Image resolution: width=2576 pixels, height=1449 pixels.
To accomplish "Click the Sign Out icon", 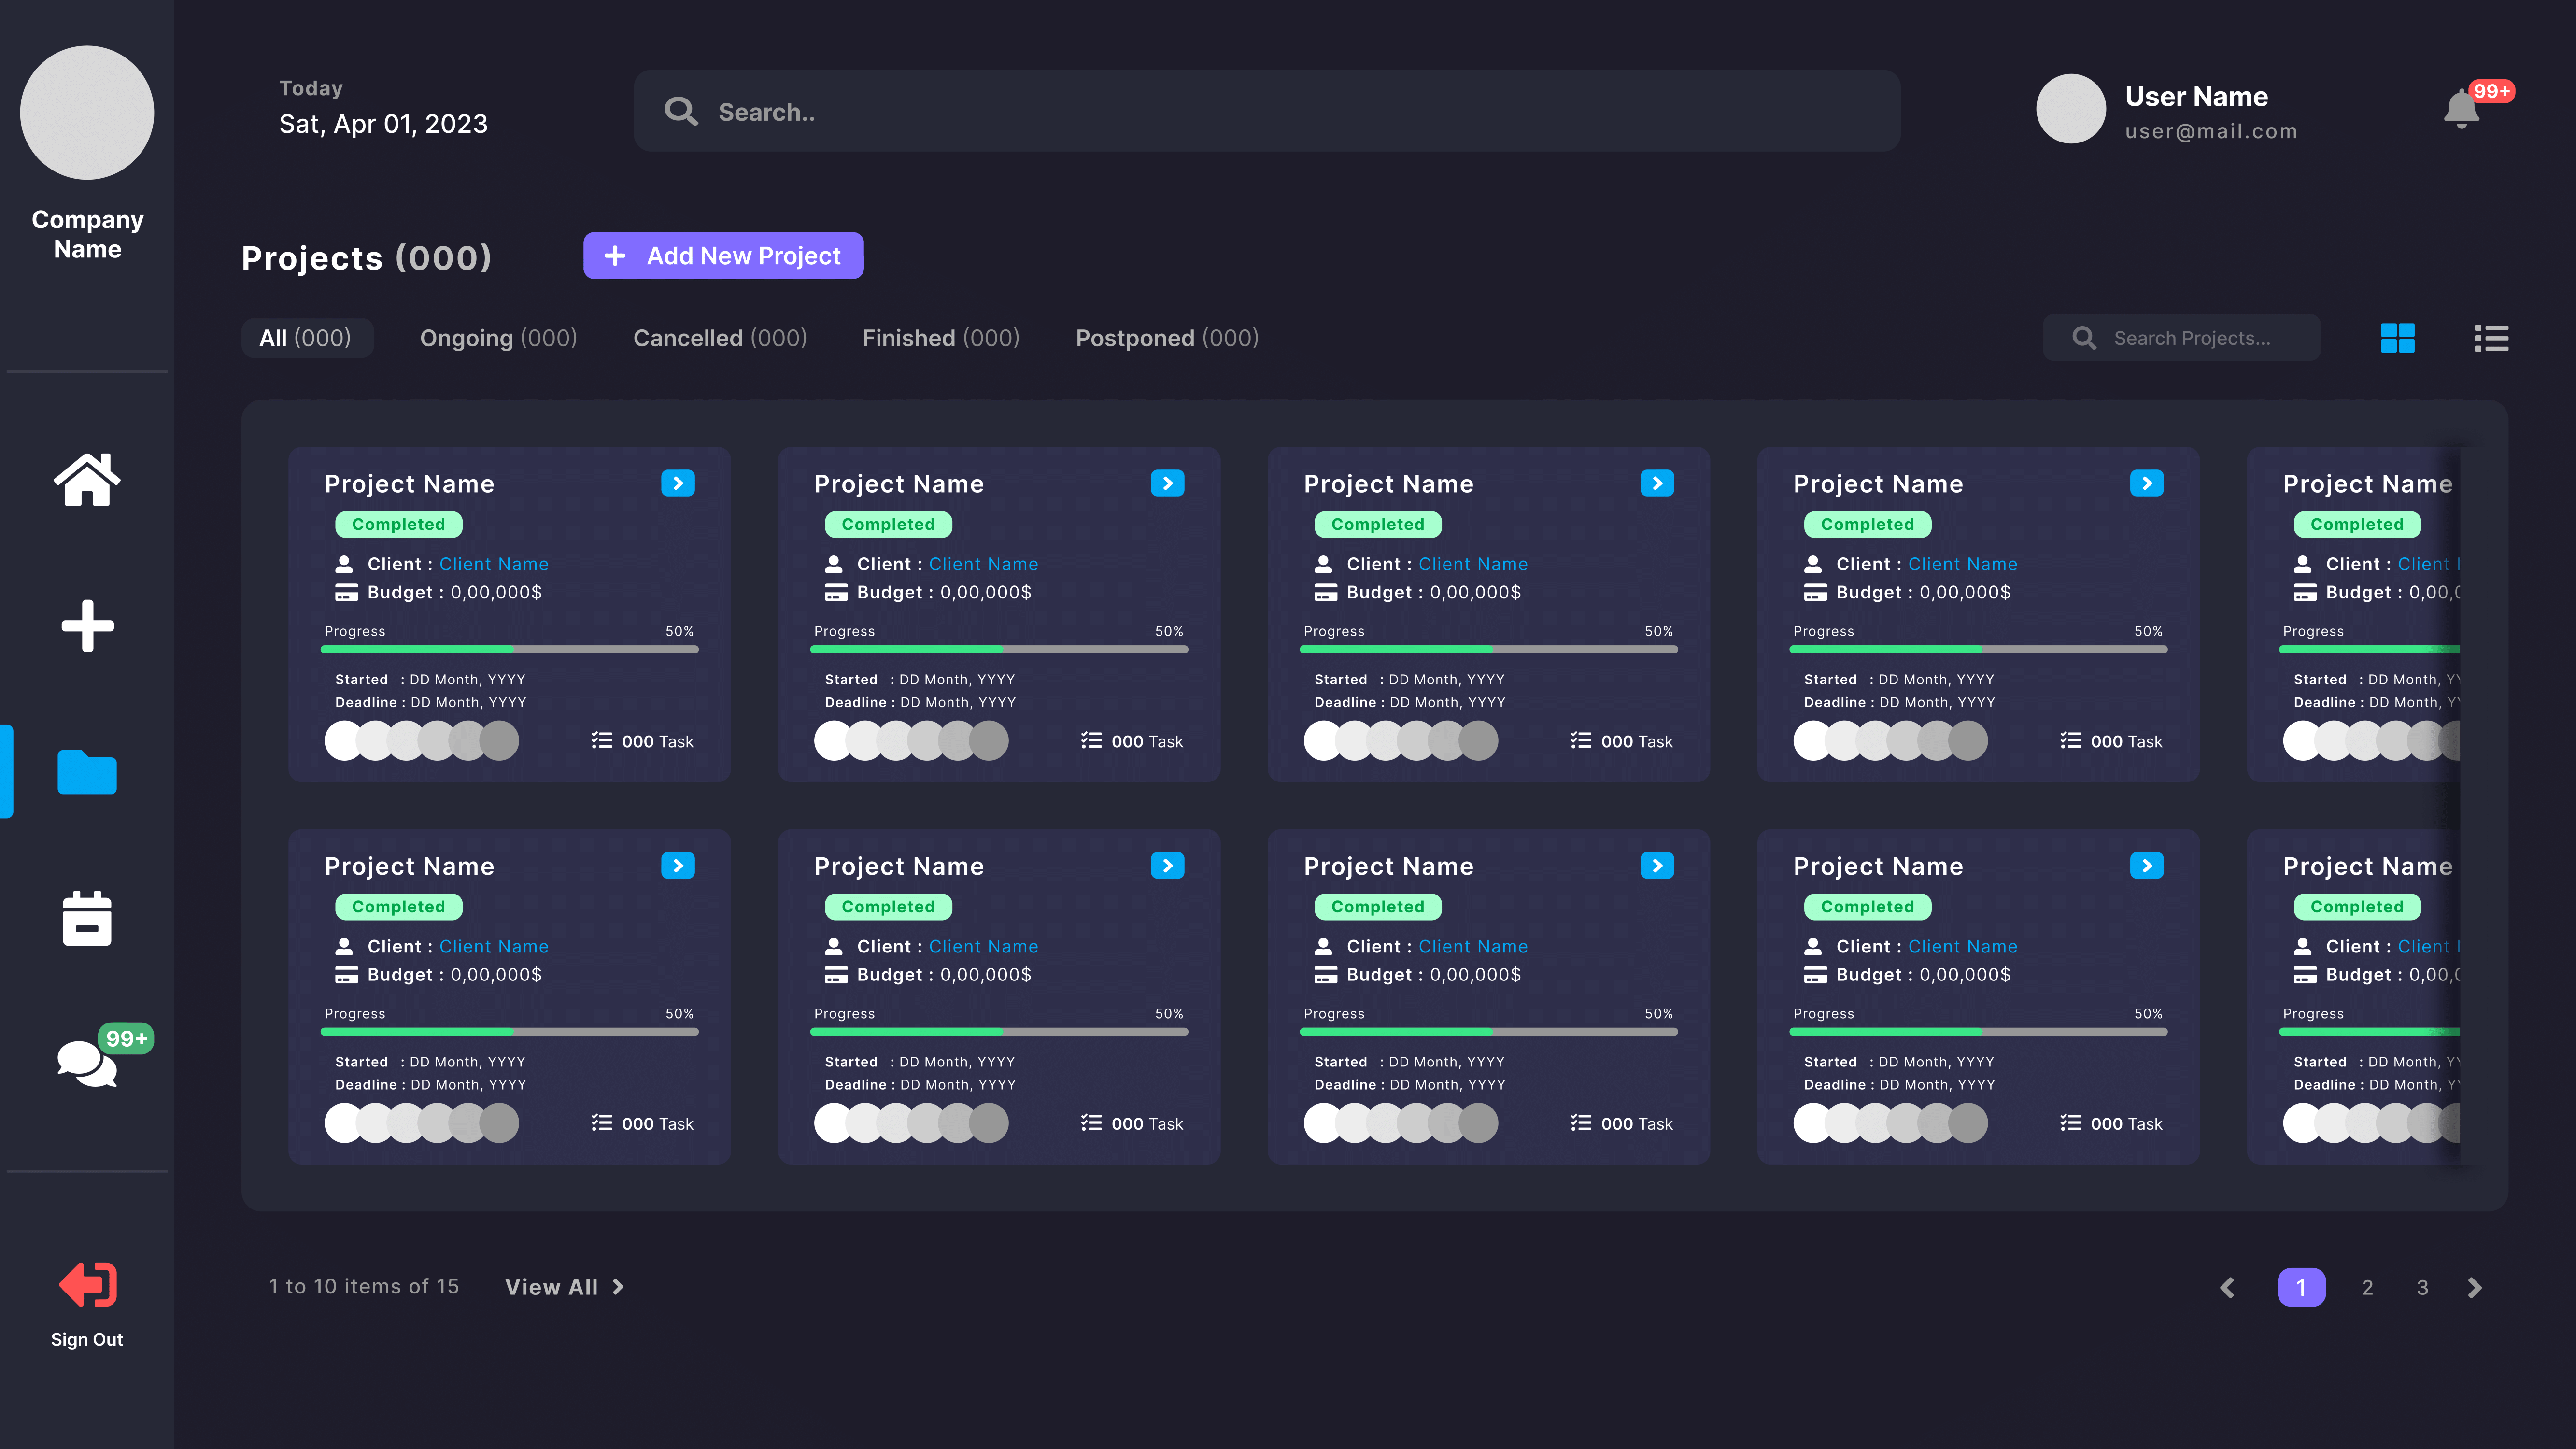I will click(x=87, y=1285).
